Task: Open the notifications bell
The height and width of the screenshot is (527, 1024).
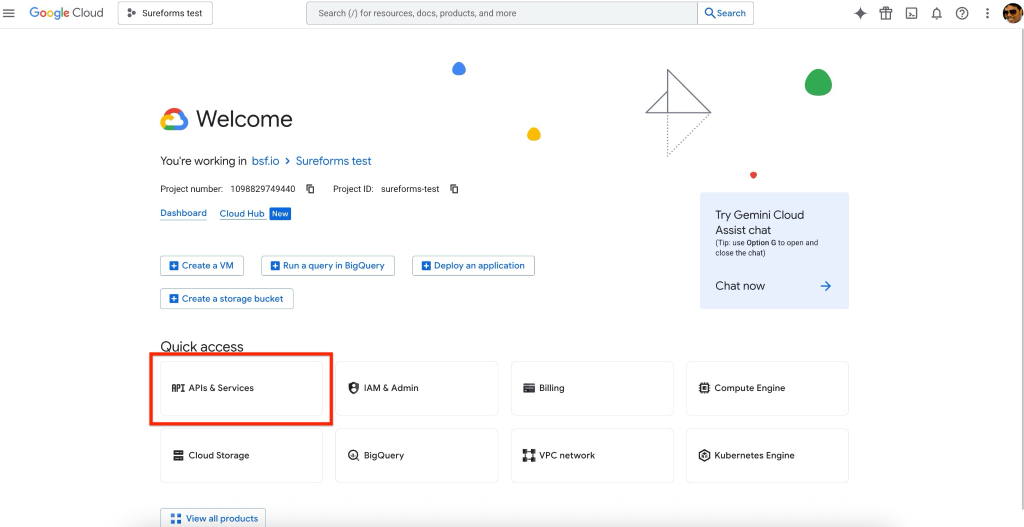Action: pos(936,13)
